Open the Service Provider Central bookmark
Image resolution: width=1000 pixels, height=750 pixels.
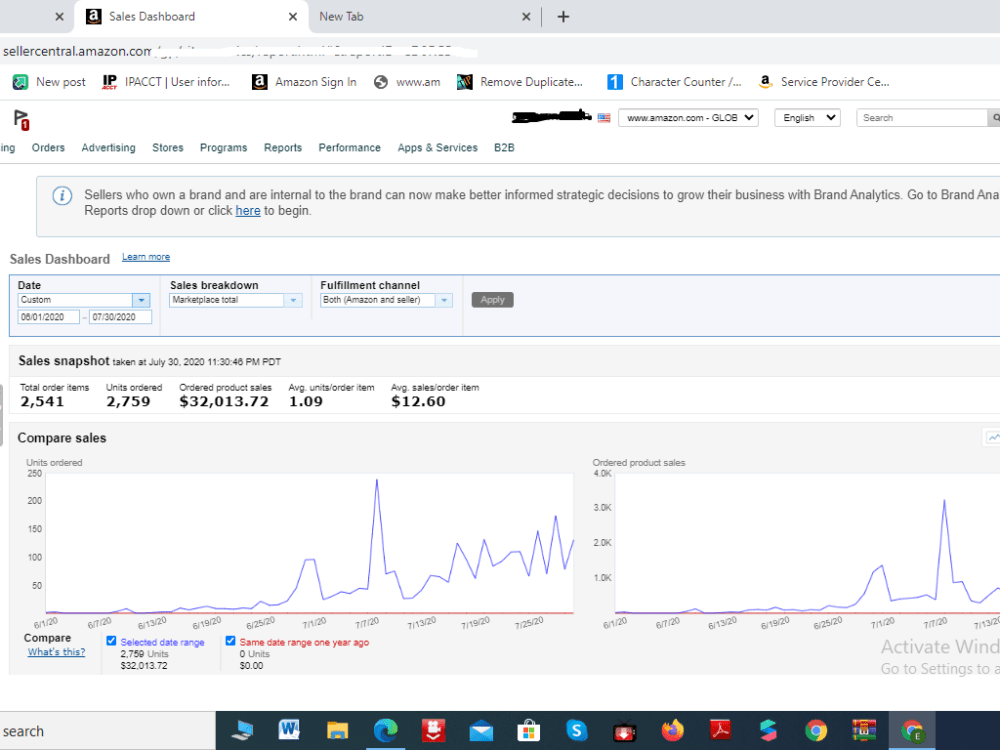(x=823, y=82)
